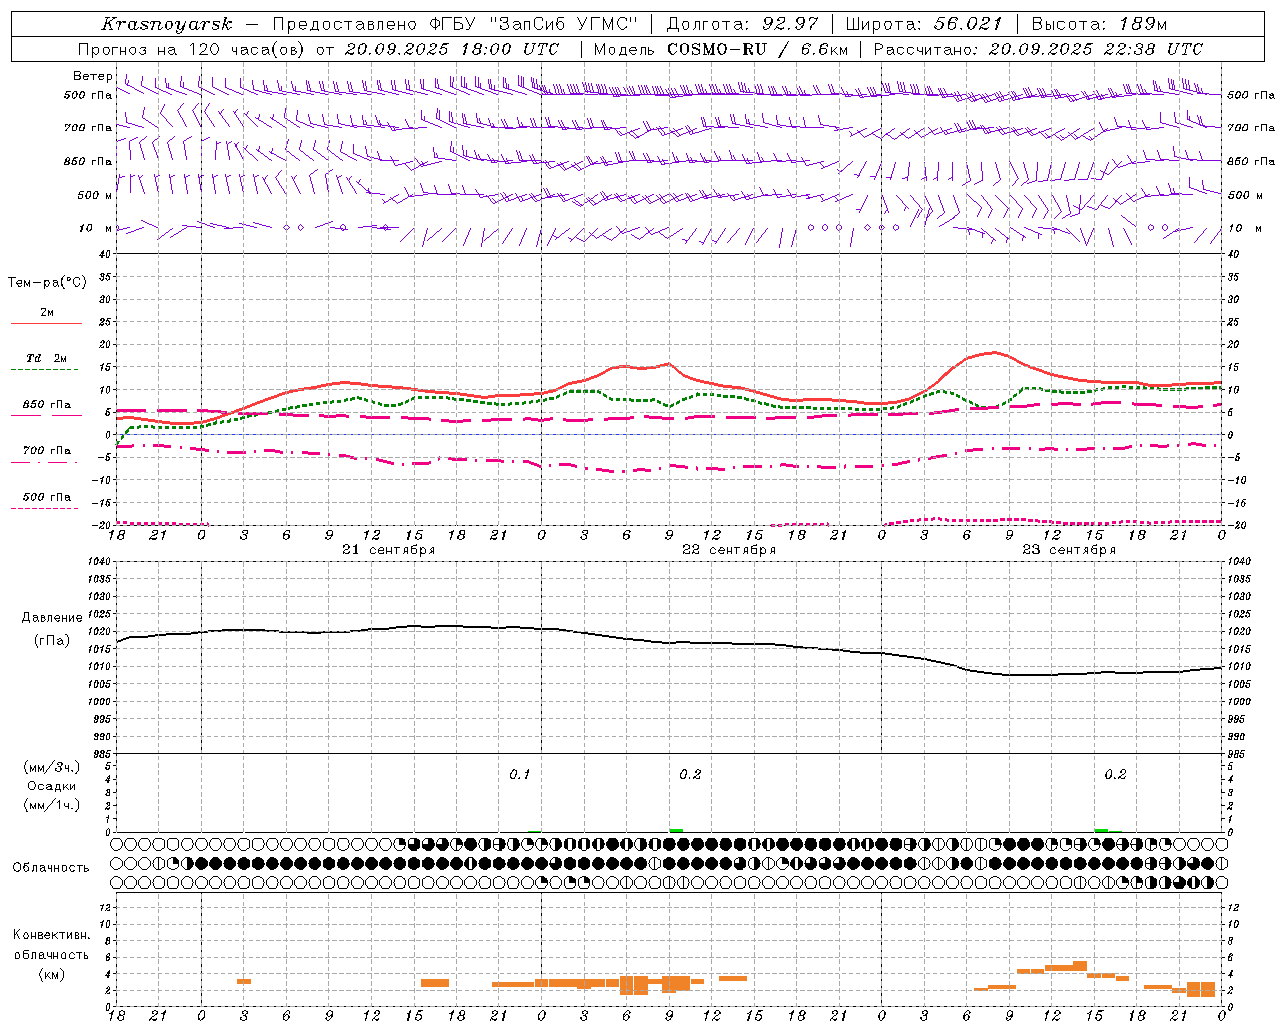Viewport: 1280px width, 1024px height.
Task: Select the 'Прогноз на 120 часа(ов)' forecast header text
Action: [192, 49]
